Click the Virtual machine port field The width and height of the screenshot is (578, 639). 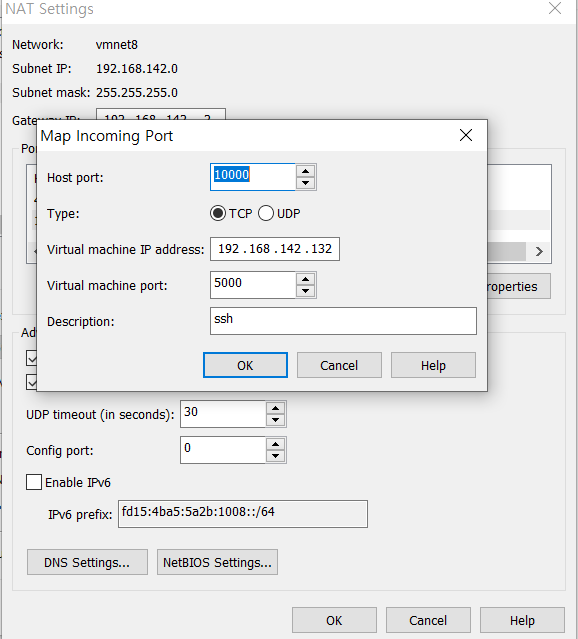[x=253, y=285]
